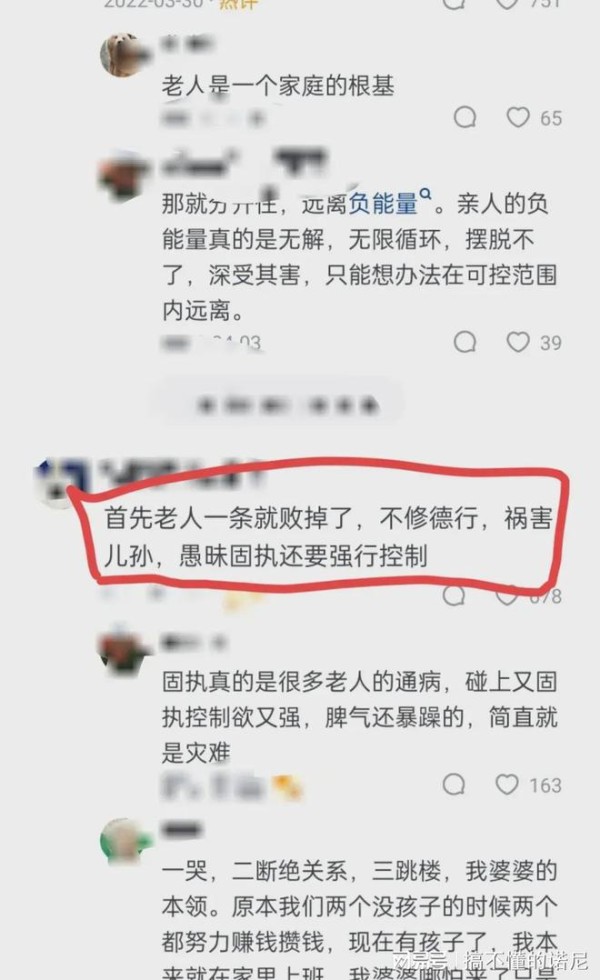Expand the blurred more-replies pill

pos(279,404)
